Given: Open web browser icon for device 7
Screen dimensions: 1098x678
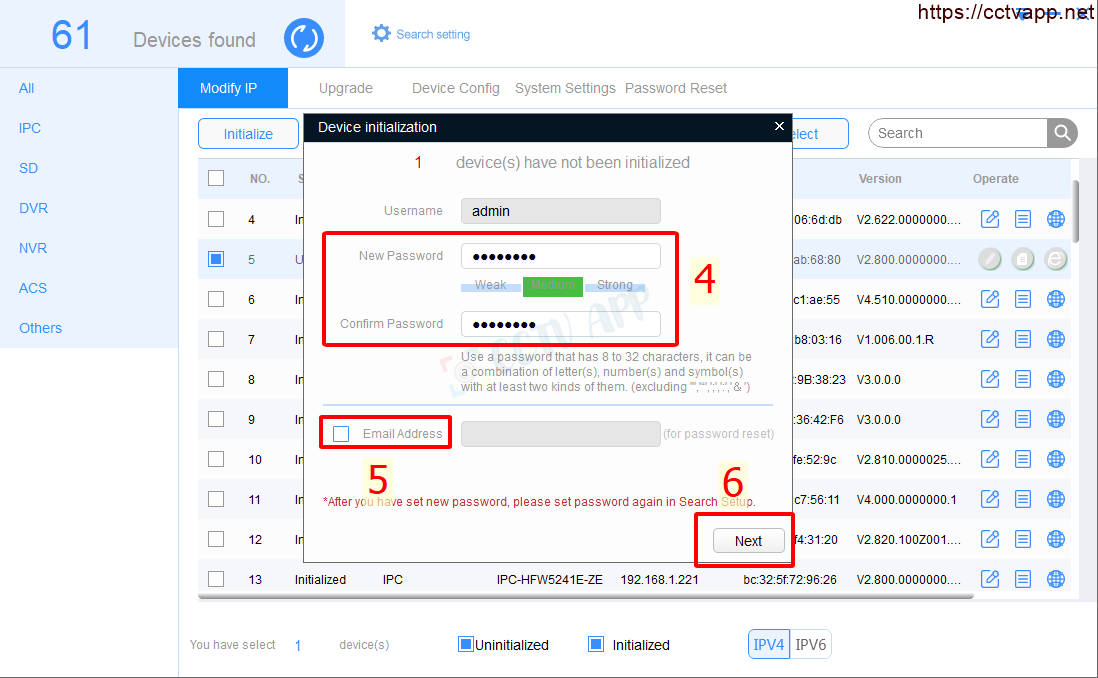Looking at the screenshot, I should pos(1055,339).
